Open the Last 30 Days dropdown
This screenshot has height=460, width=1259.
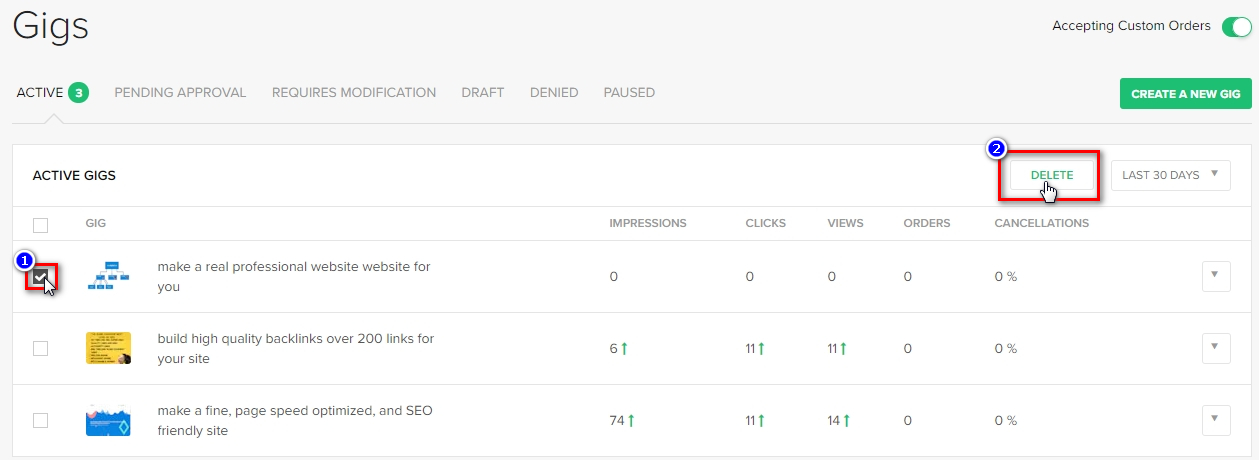(1170, 175)
